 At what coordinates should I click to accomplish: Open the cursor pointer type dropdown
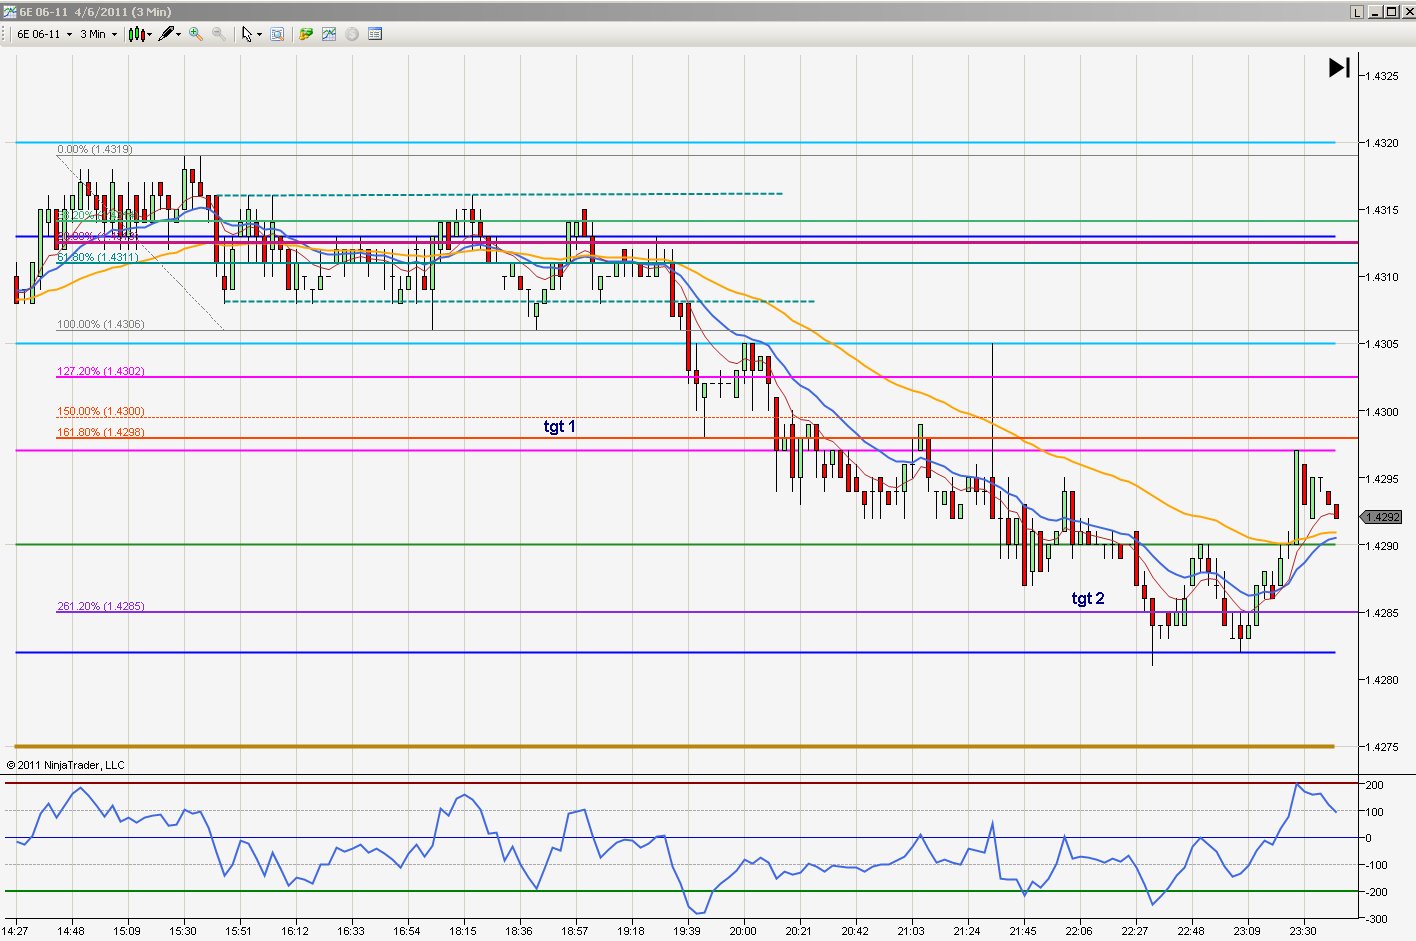point(251,34)
